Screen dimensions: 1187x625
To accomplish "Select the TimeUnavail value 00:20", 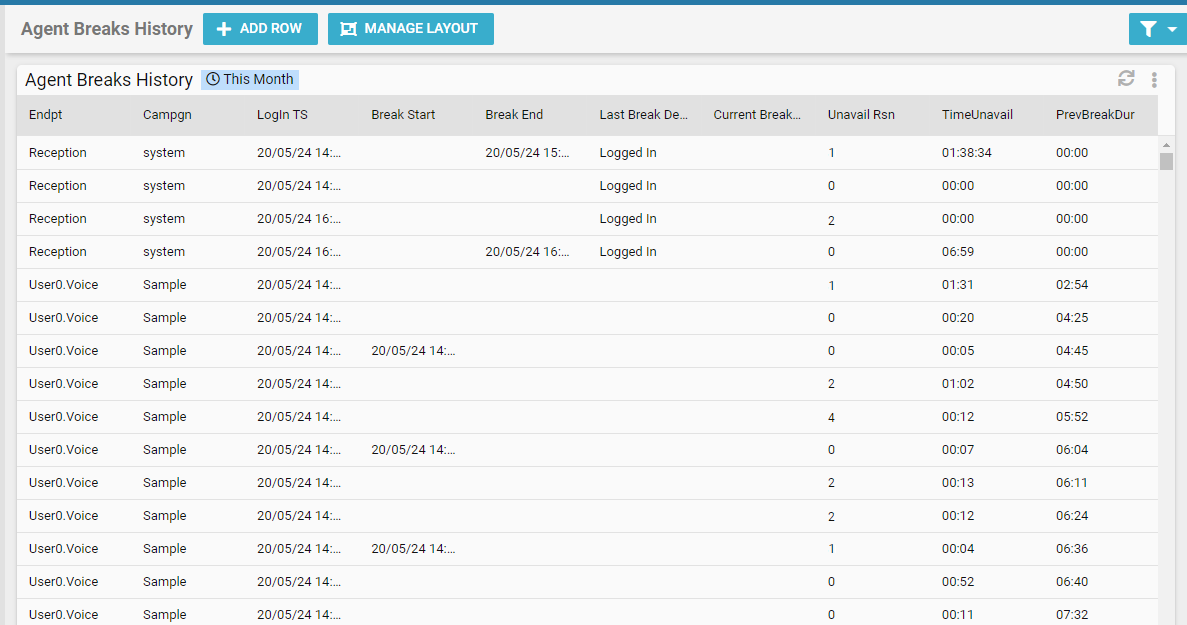I will coord(958,318).
